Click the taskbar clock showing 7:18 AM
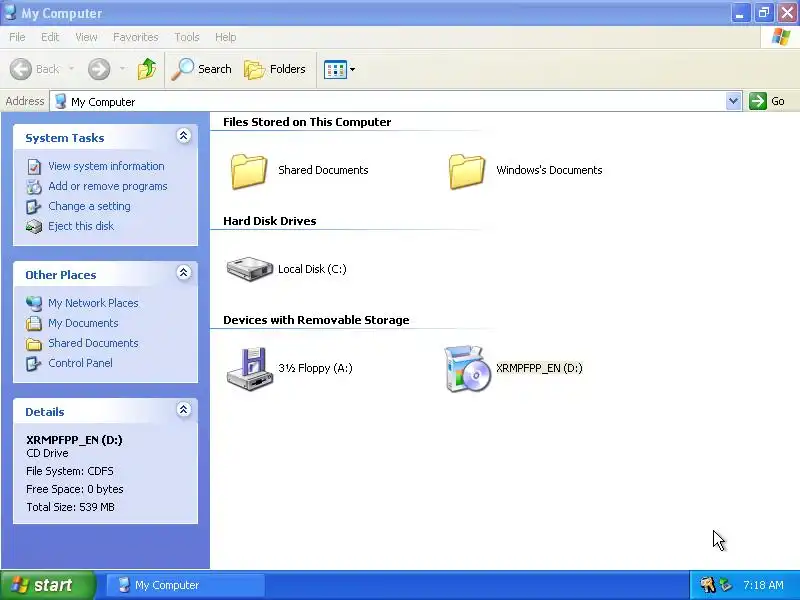 (763, 585)
